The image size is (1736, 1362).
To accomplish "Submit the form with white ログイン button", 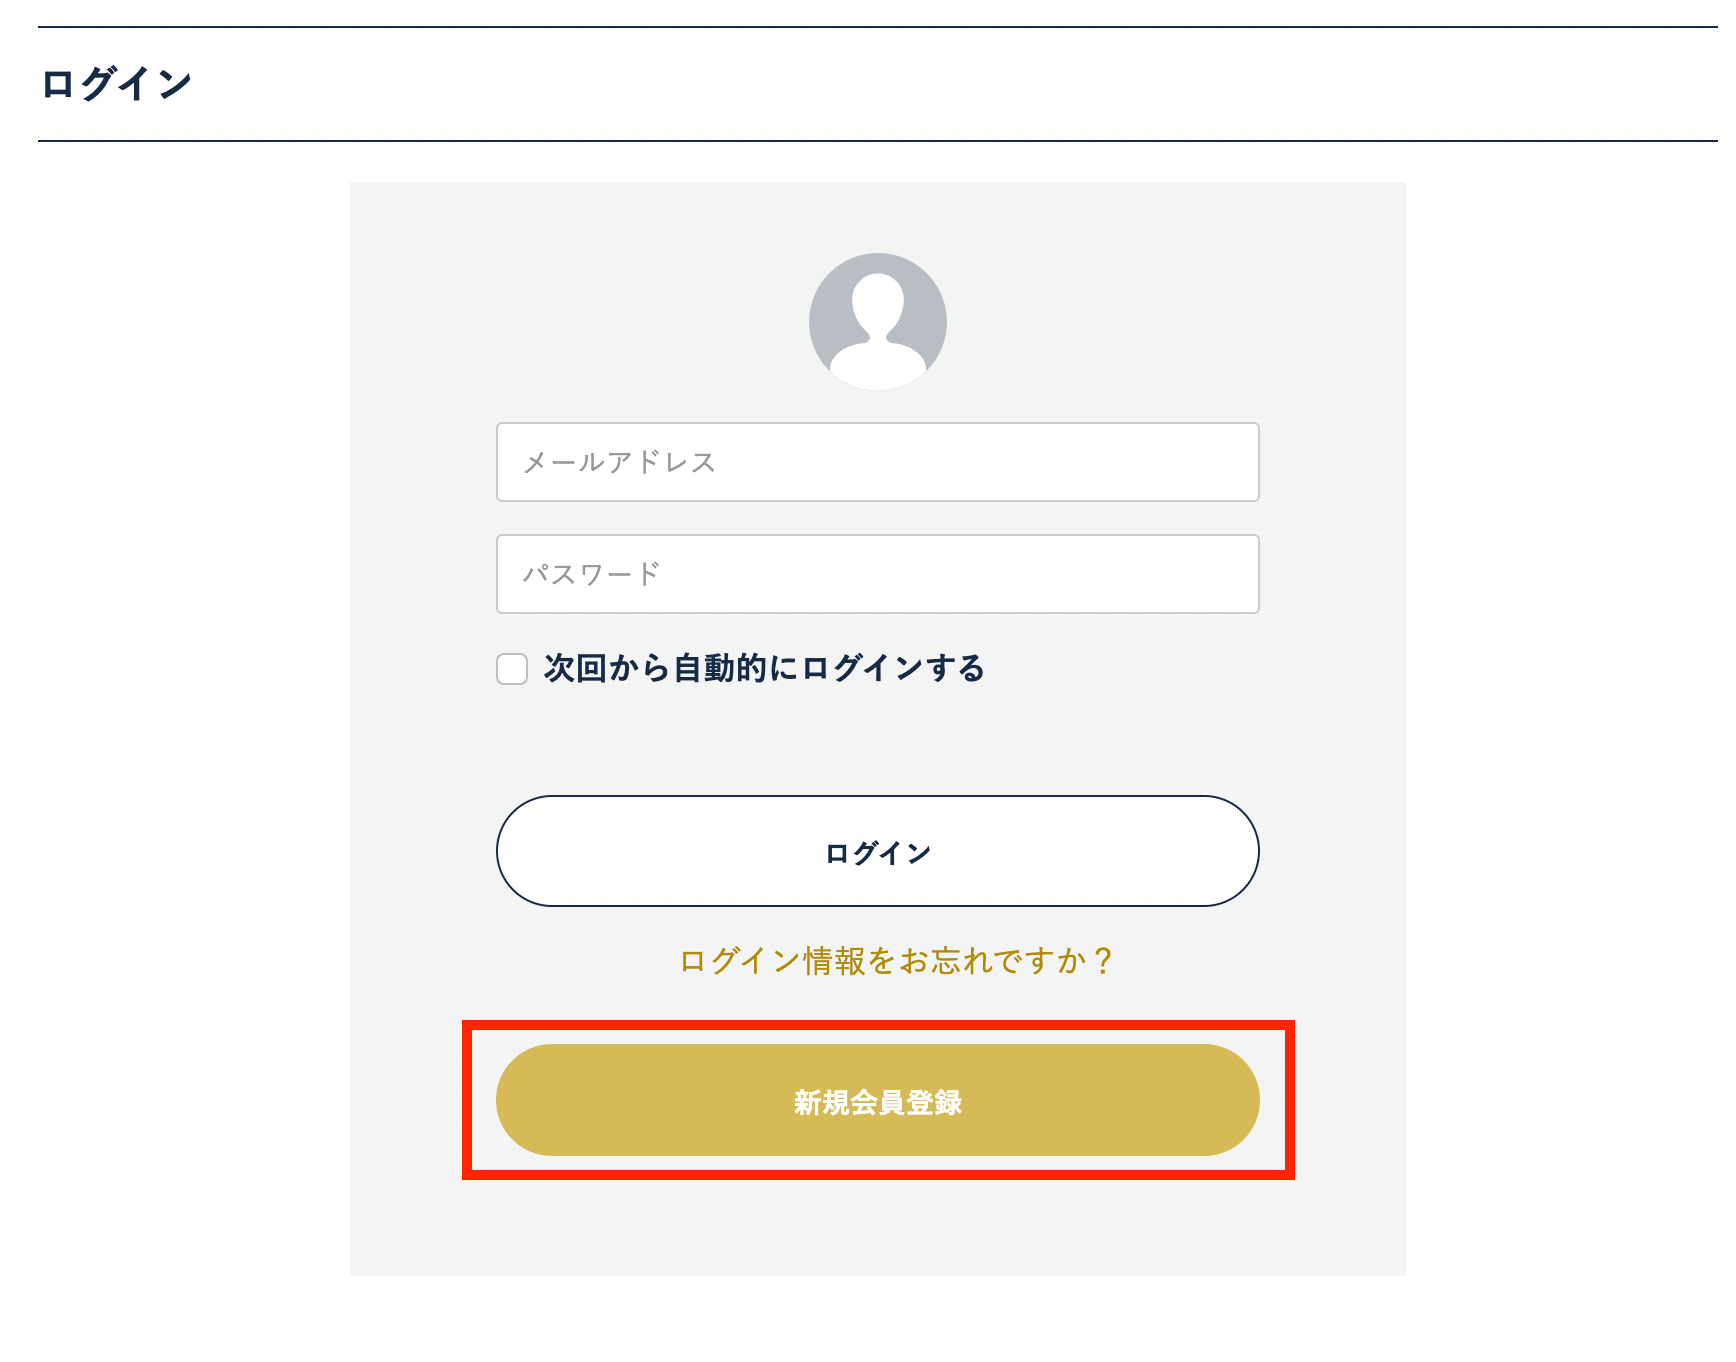I will 877,851.
